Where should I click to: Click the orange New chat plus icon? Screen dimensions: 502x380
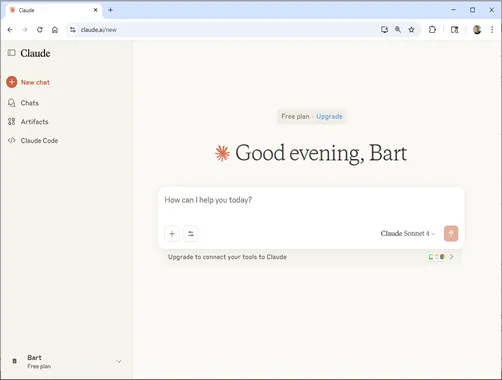[x=12, y=82]
